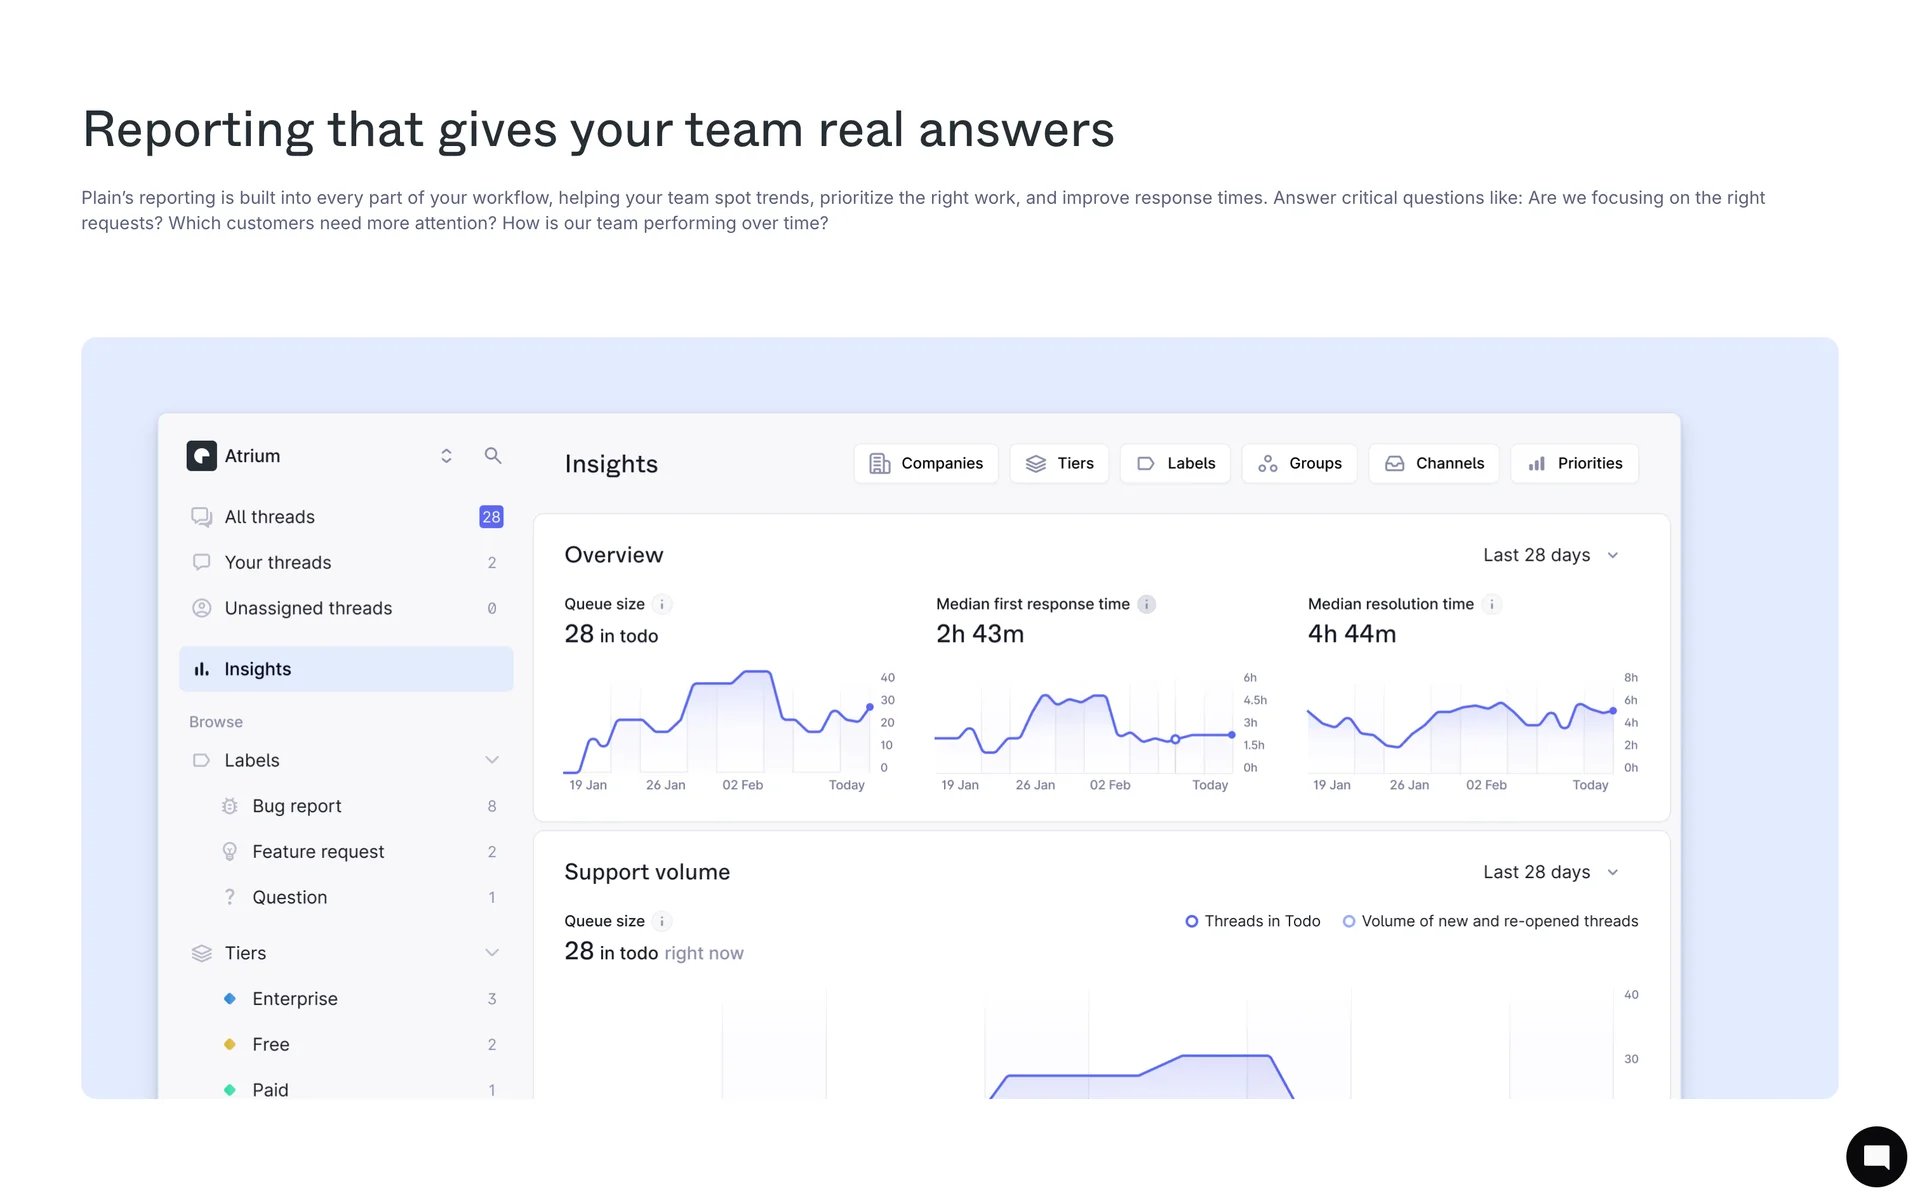Click the Today data point on Queue size chart
The image size is (1920, 1200).
click(870, 707)
